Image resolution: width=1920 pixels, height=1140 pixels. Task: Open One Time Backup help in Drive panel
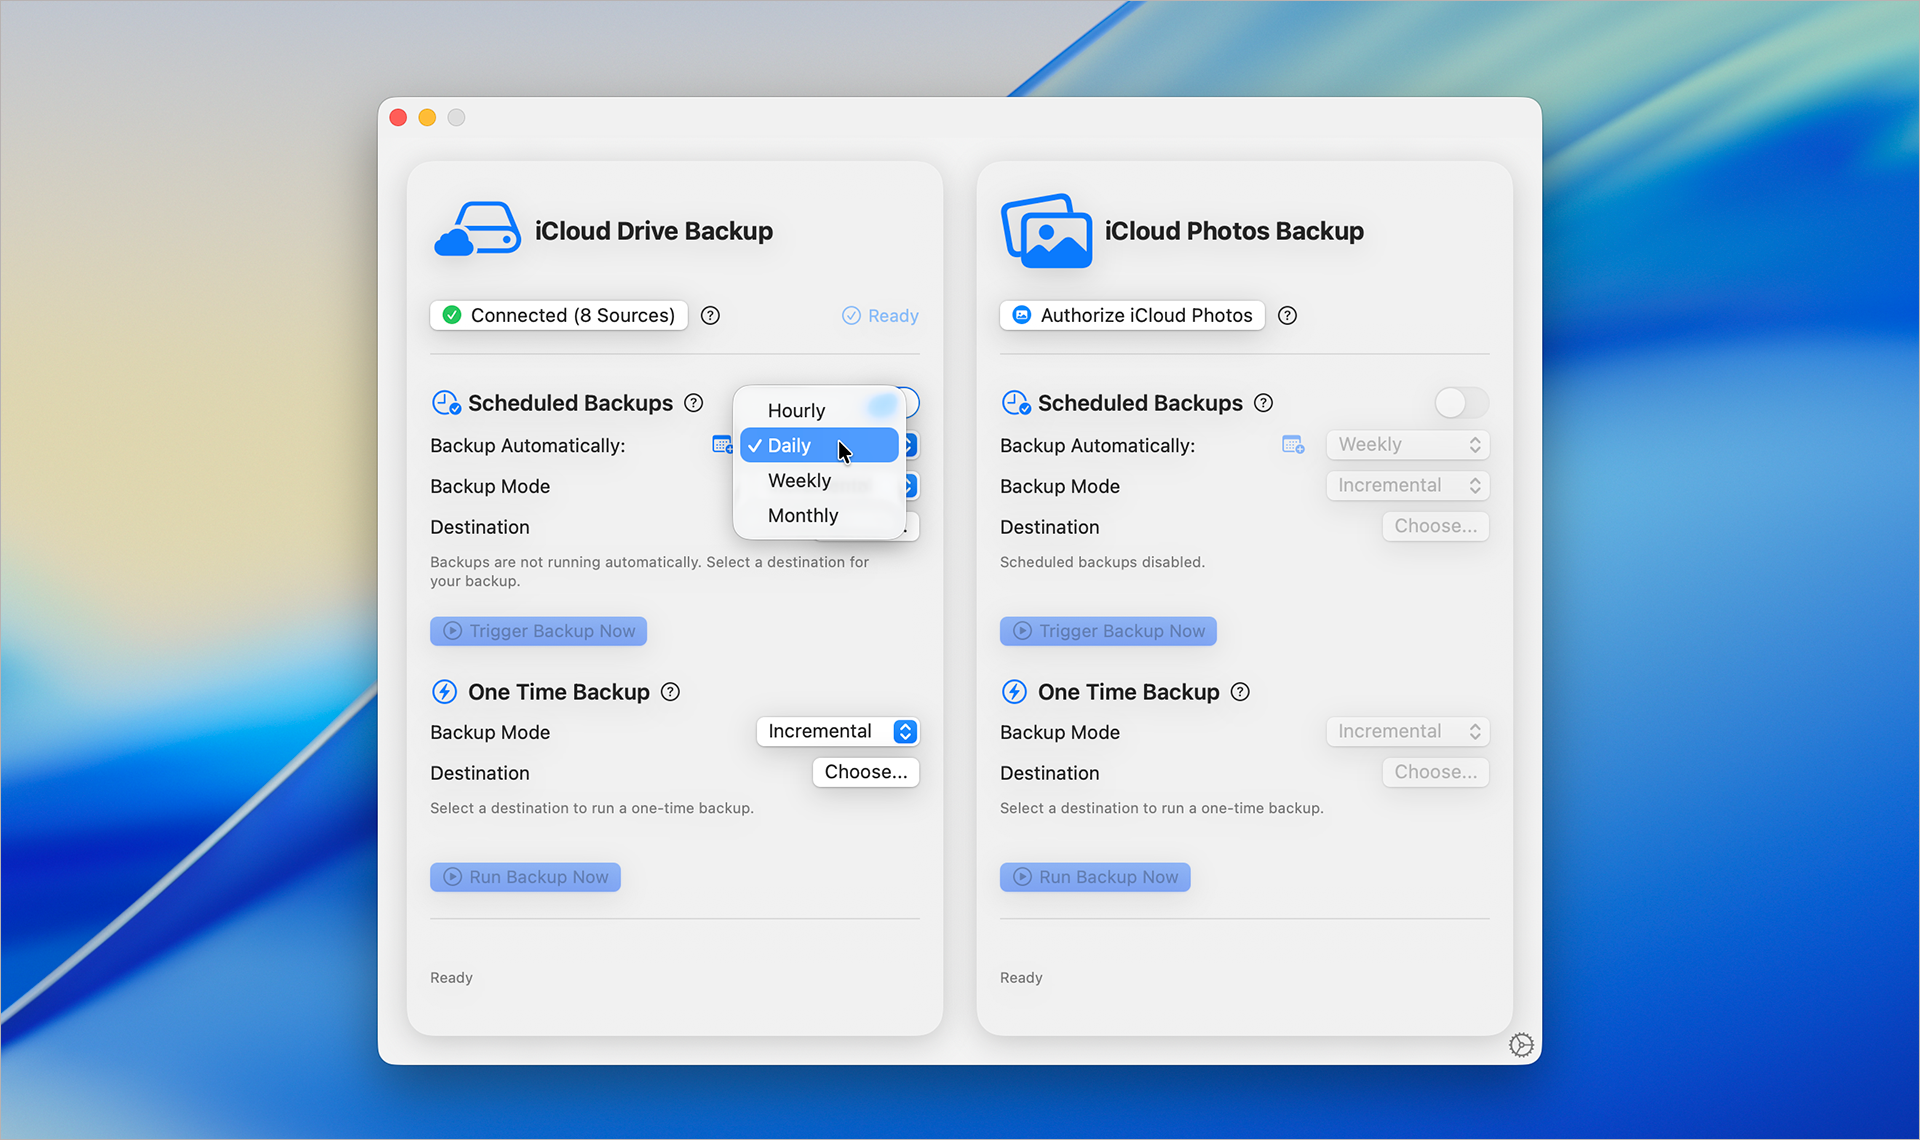[671, 692]
